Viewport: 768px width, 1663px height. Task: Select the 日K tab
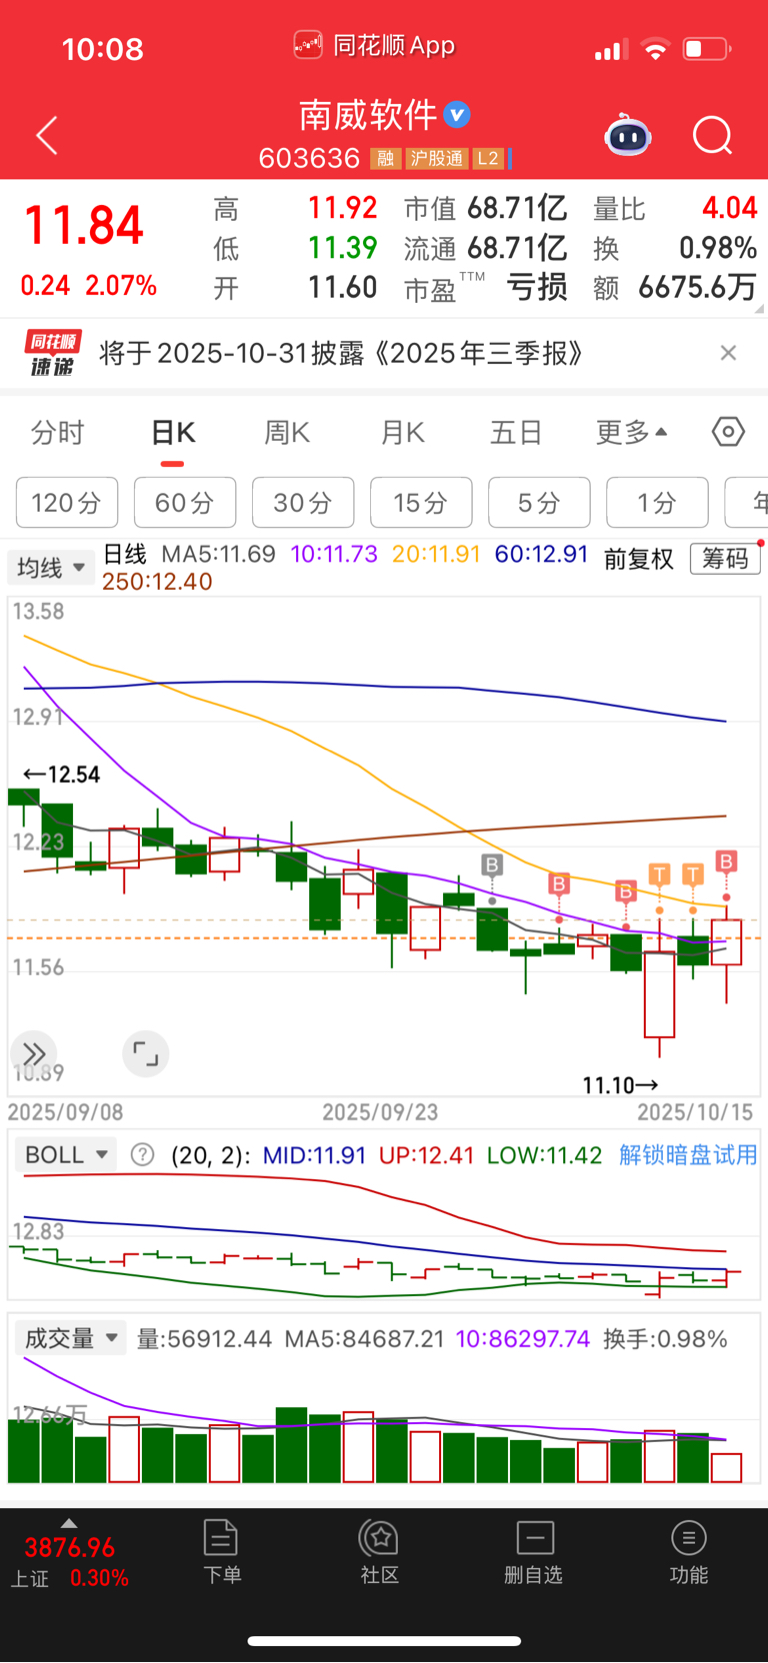click(x=173, y=432)
